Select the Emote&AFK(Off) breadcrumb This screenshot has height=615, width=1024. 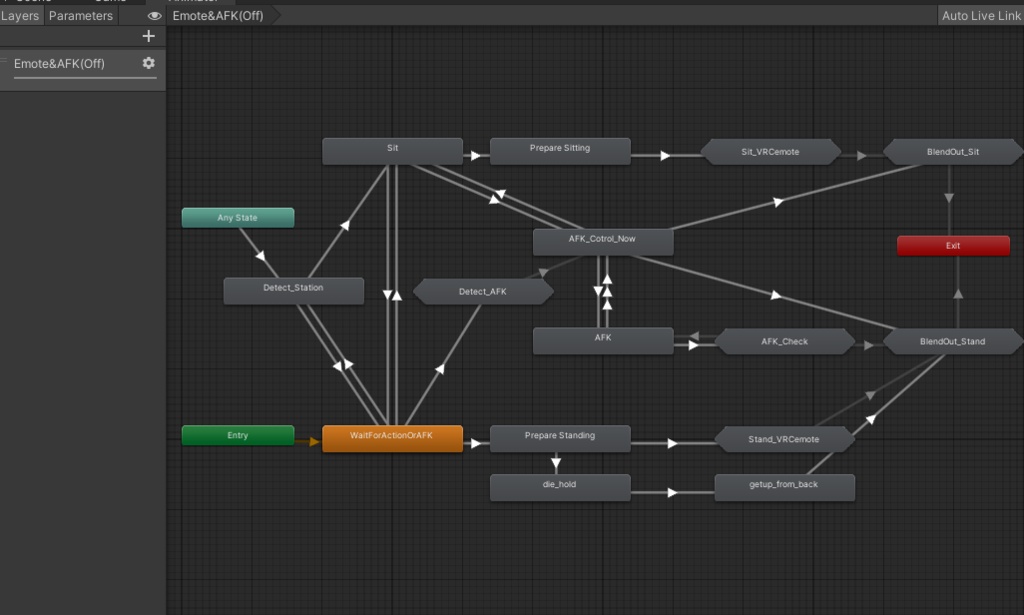[218, 16]
